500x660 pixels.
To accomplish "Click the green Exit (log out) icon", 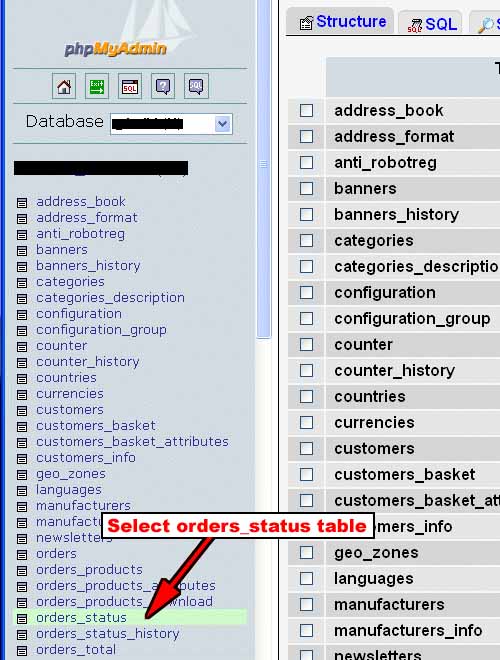I will point(97,86).
